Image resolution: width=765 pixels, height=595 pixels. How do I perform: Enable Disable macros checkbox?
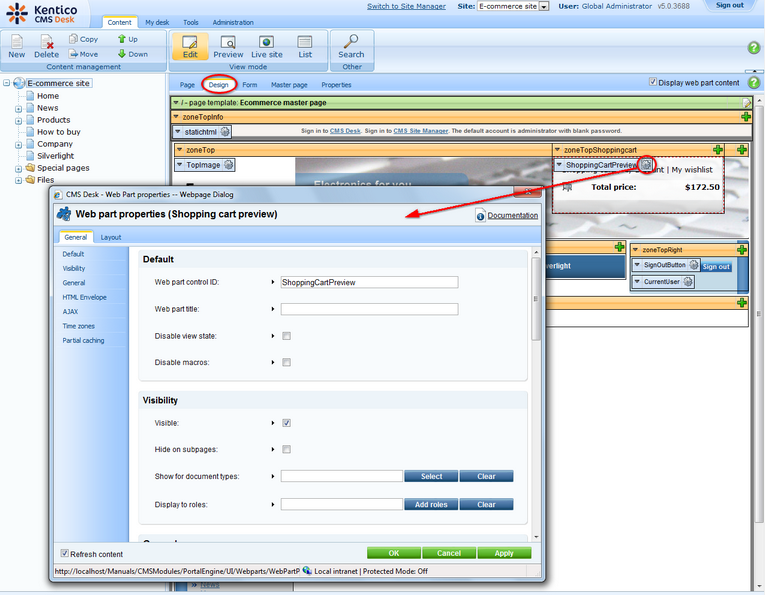pos(286,362)
